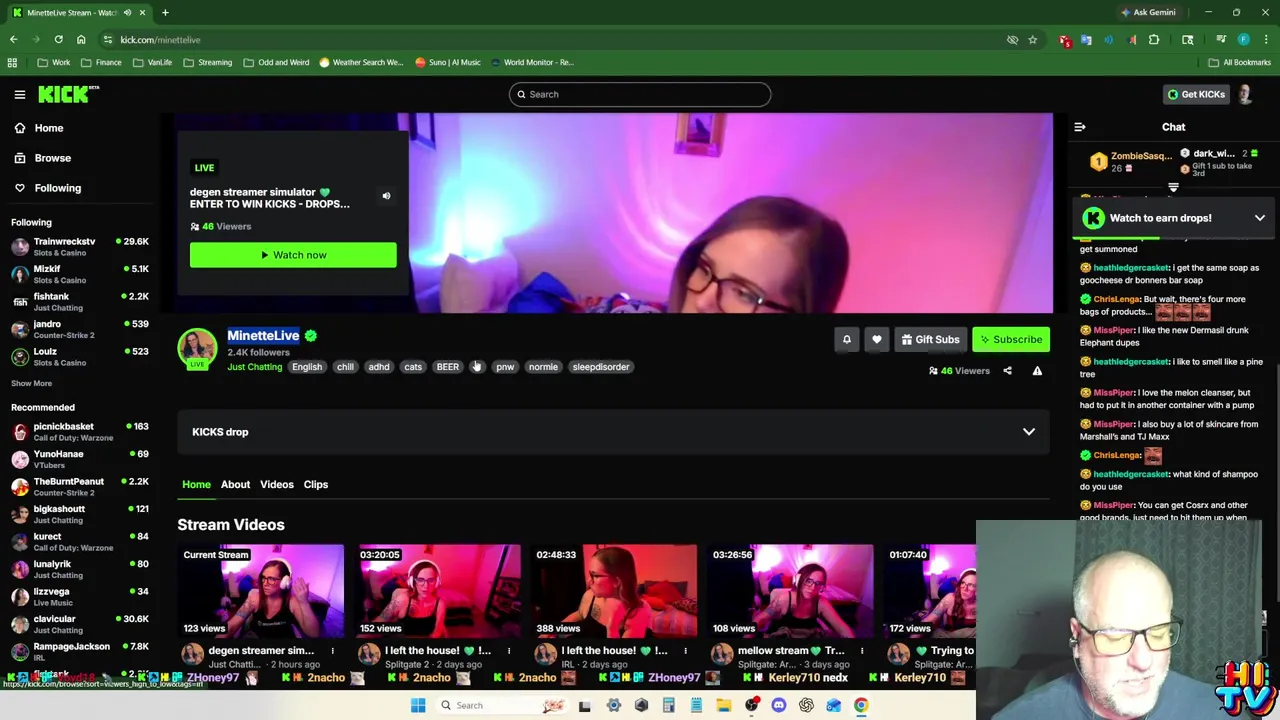Click the address bar URL

tap(160, 40)
